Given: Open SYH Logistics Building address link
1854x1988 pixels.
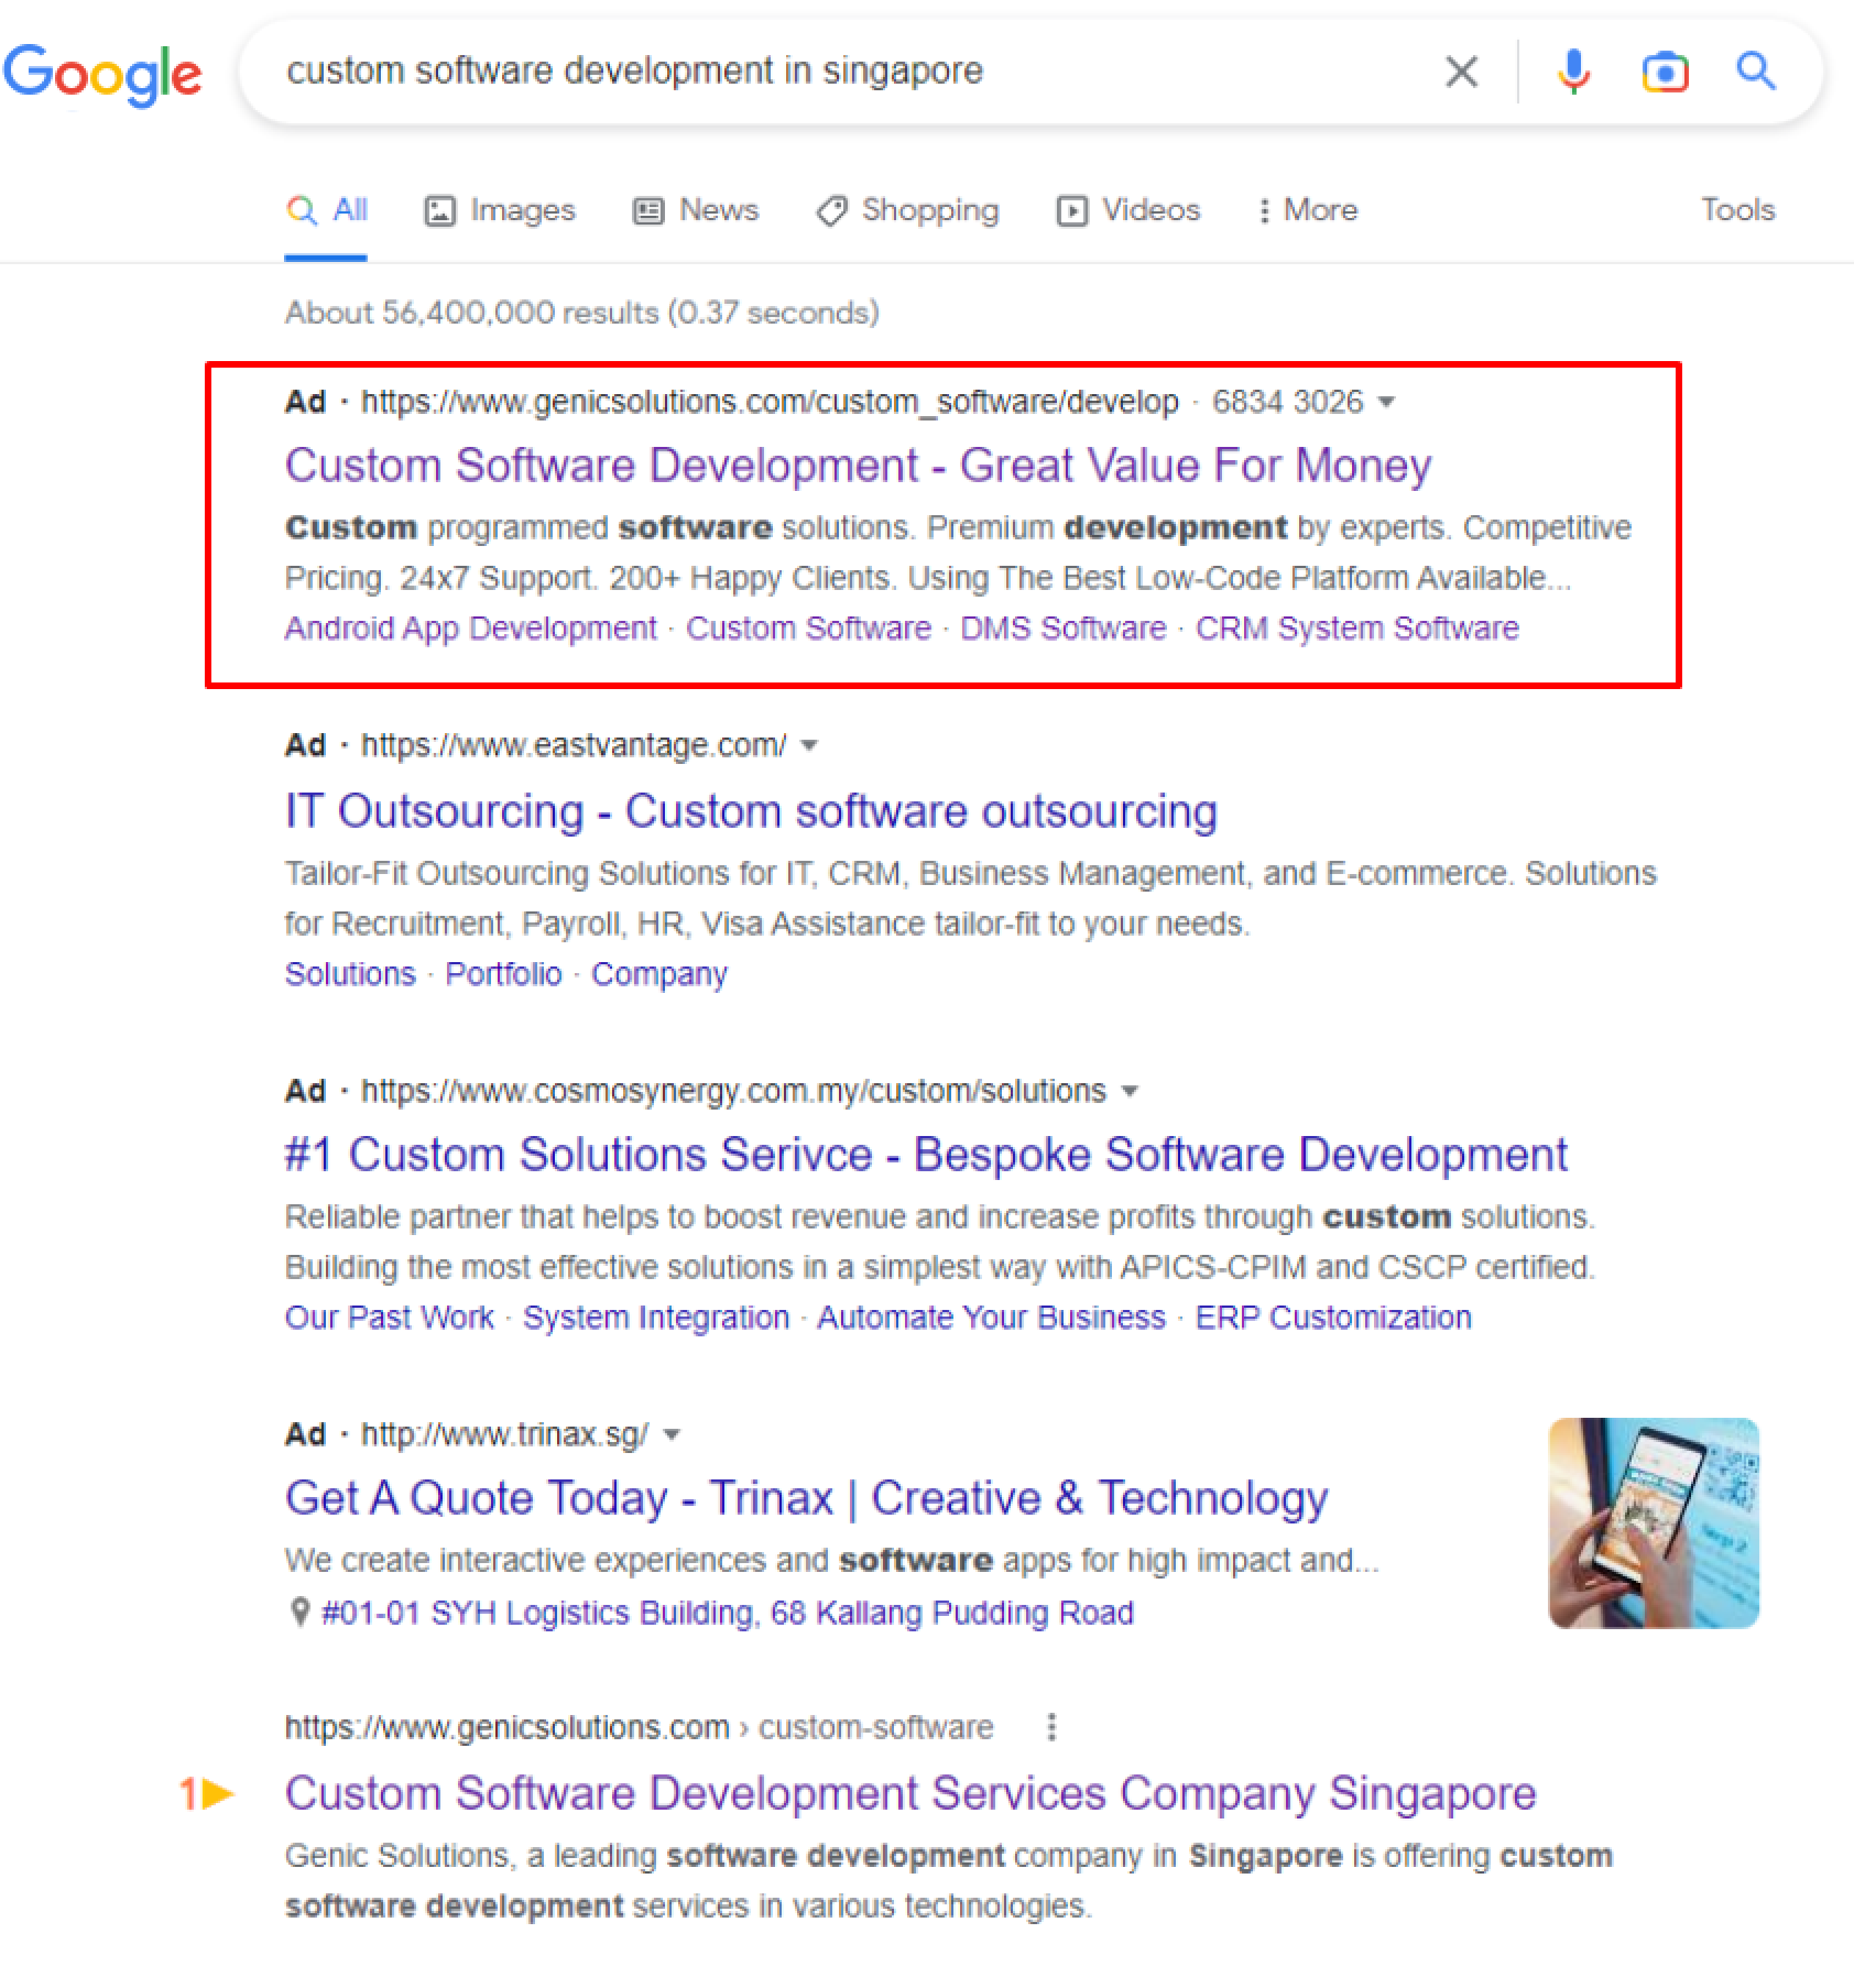Looking at the screenshot, I should click(727, 1613).
